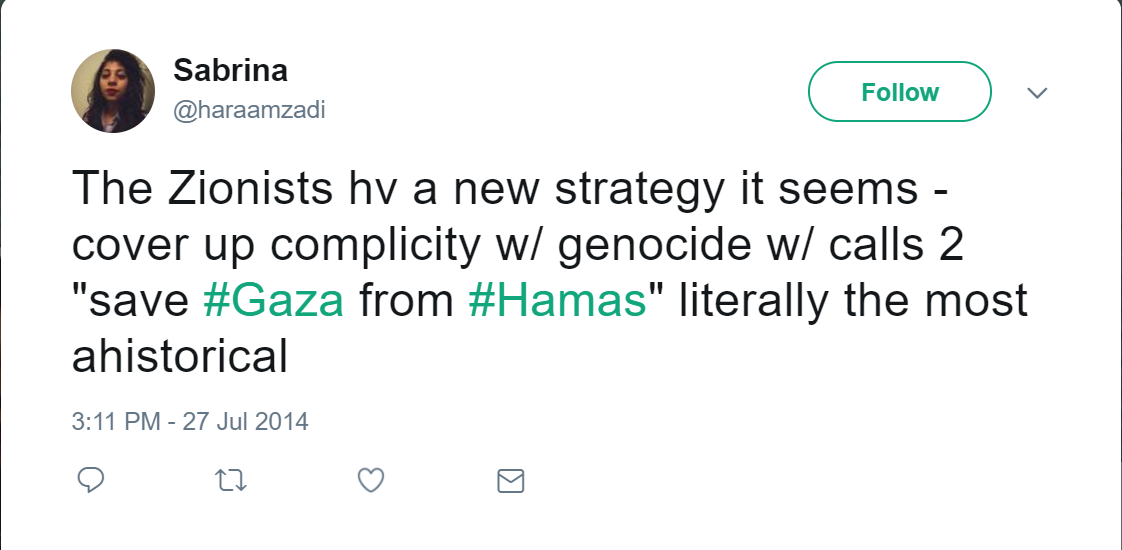Open Sabrina's profile picture
The height and width of the screenshot is (550, 1122).
pos(112,91)
